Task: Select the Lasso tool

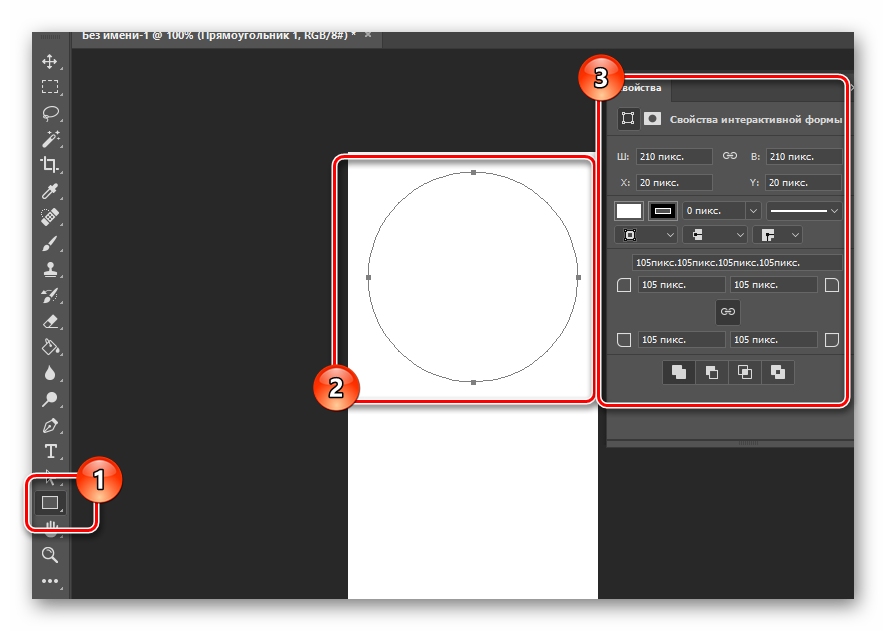Action: [49, 113]
